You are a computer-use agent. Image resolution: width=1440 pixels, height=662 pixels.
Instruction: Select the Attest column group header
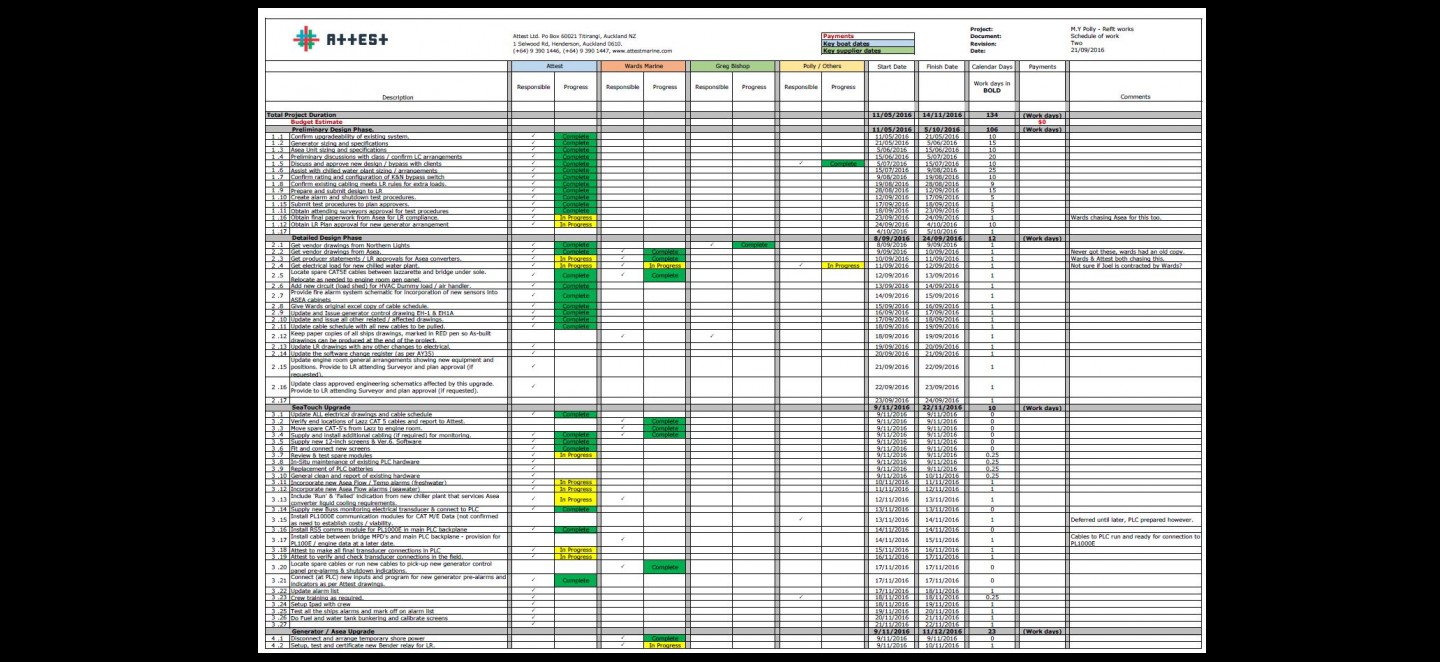coord(554,66)
